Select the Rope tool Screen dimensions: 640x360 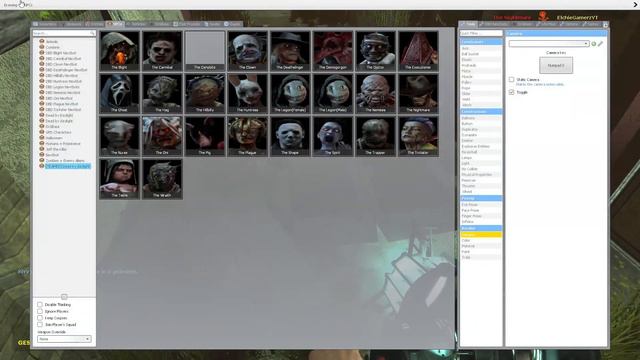pos(481,88)
